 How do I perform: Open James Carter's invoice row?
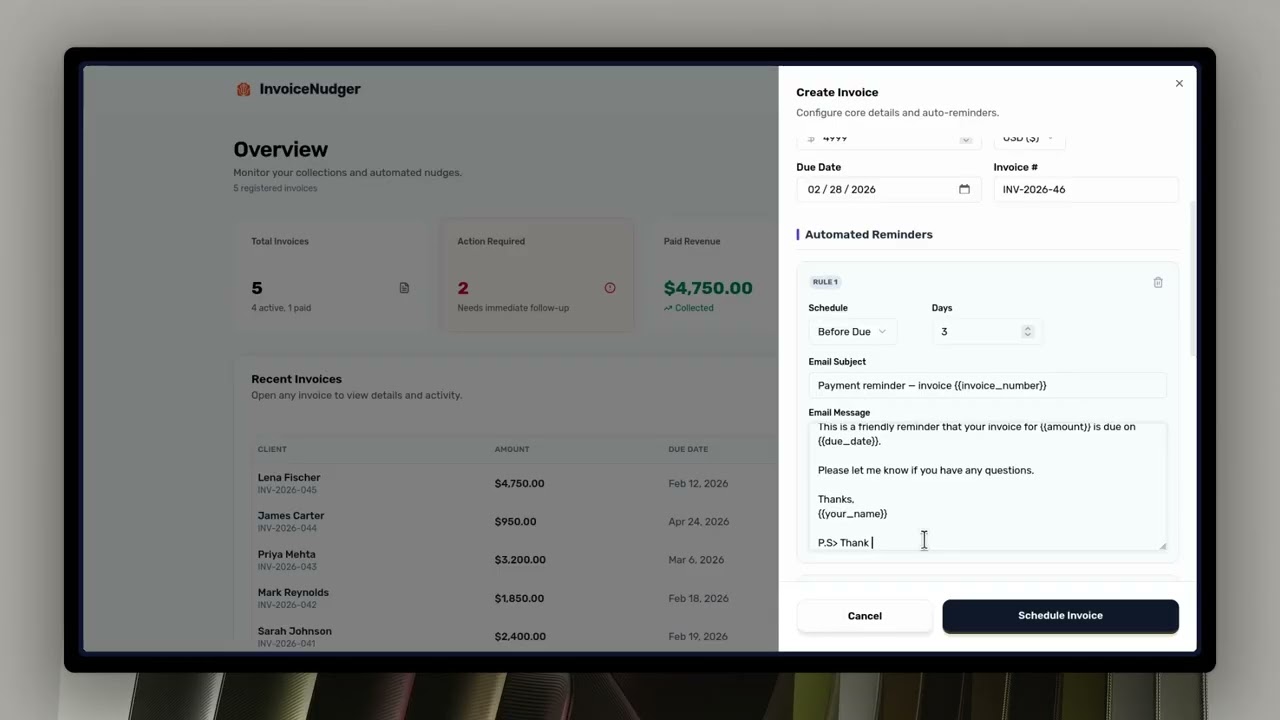515,522
